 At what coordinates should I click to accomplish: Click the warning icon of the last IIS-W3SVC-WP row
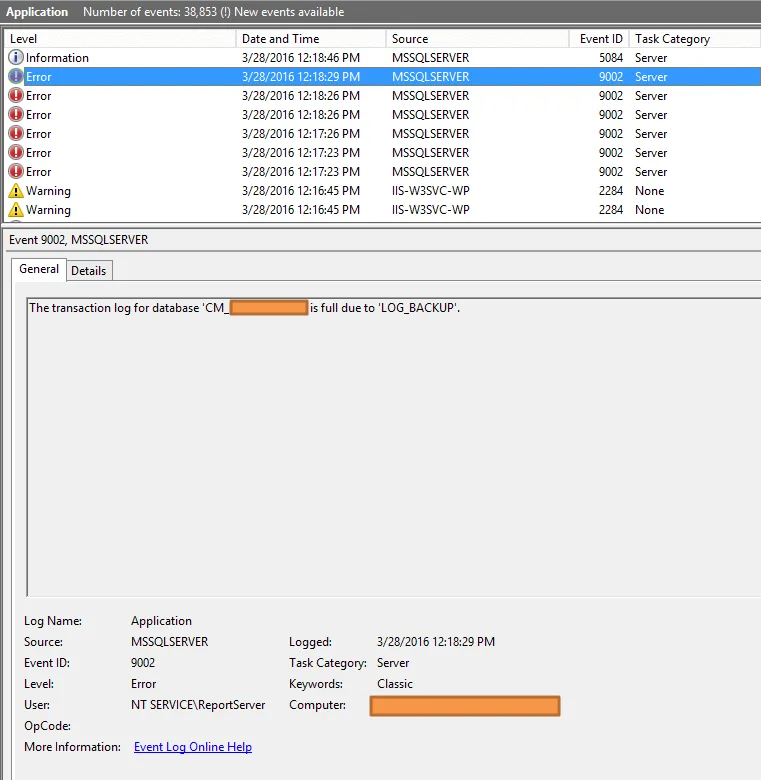[16, 209]
